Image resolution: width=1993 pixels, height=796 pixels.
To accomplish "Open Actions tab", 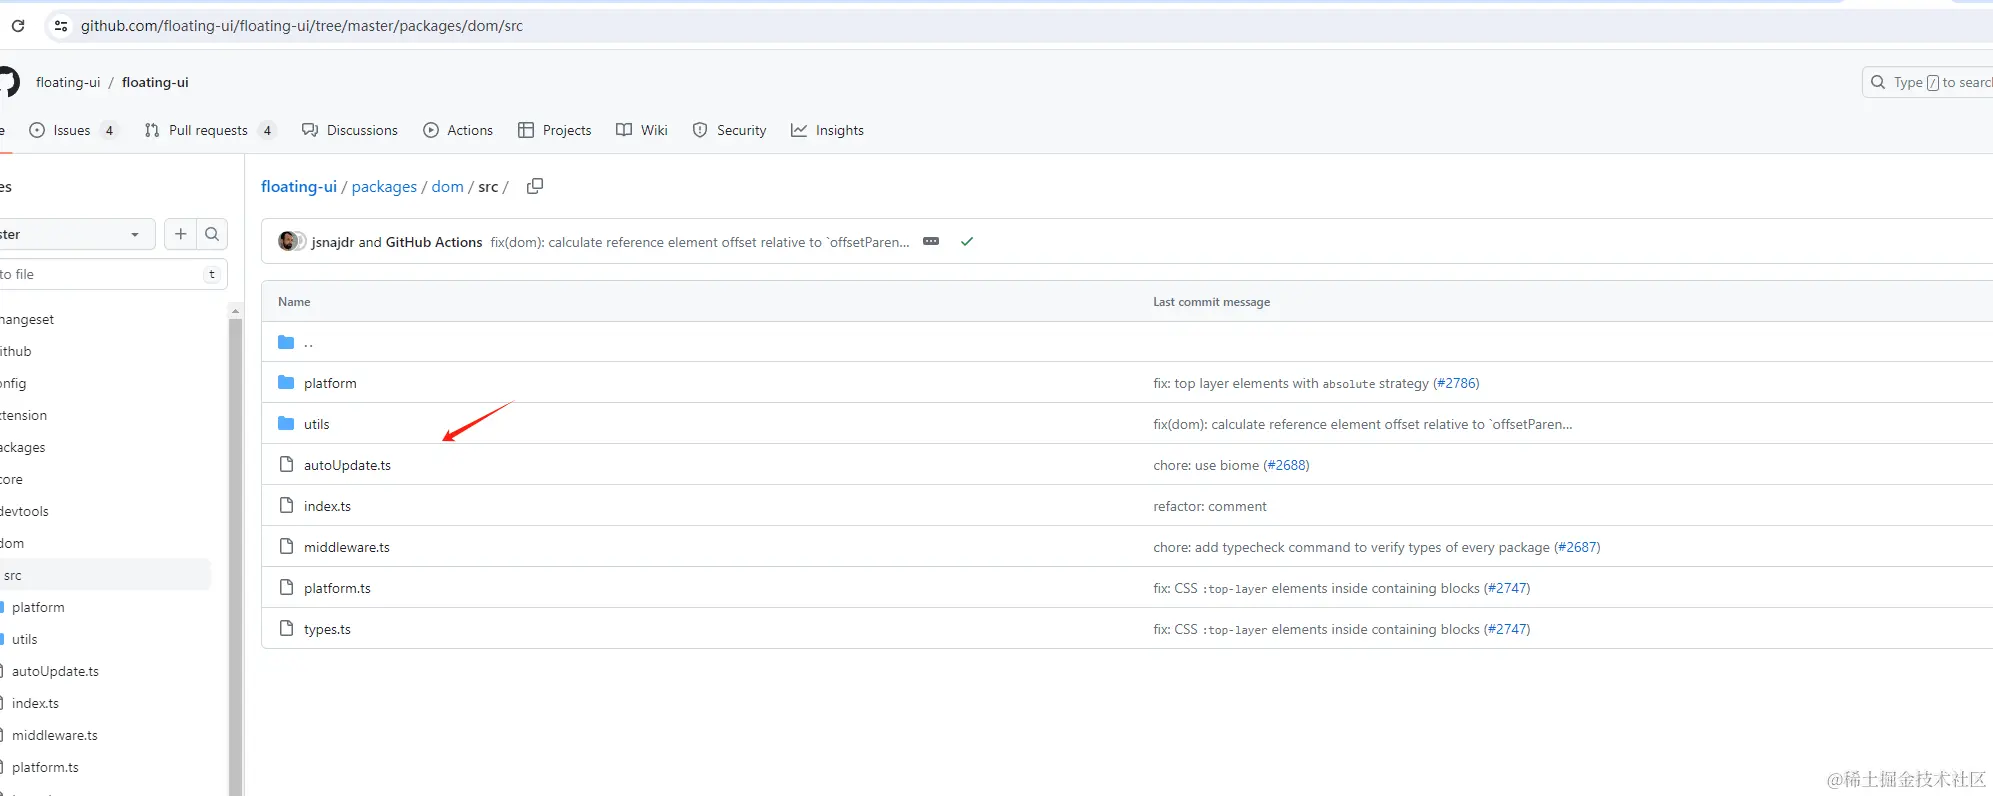I will pyautogui.click(x=458, y=130).
